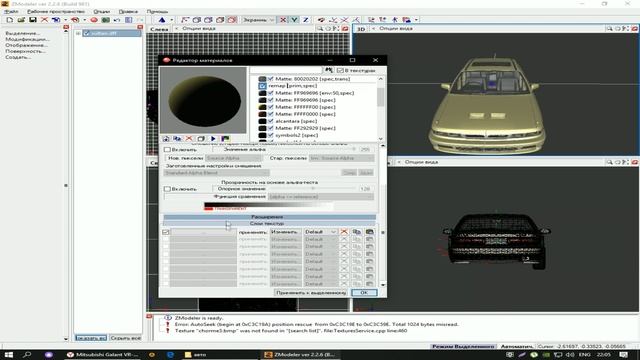Image resolution: width=640 pixels, height=360 pixels.
Task: Open Materials editor red sphere toolbar icon
Action: (94, 20)
